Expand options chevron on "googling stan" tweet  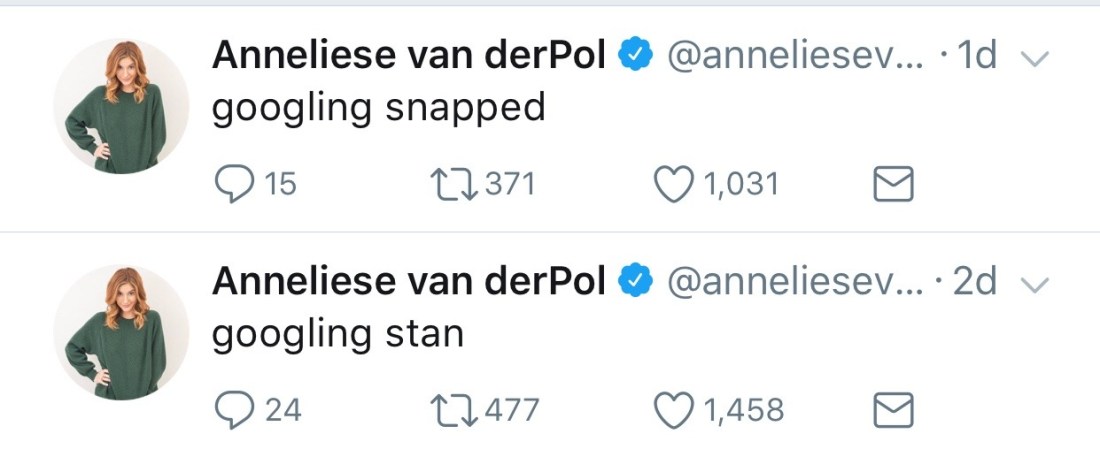click(1036, 285)
